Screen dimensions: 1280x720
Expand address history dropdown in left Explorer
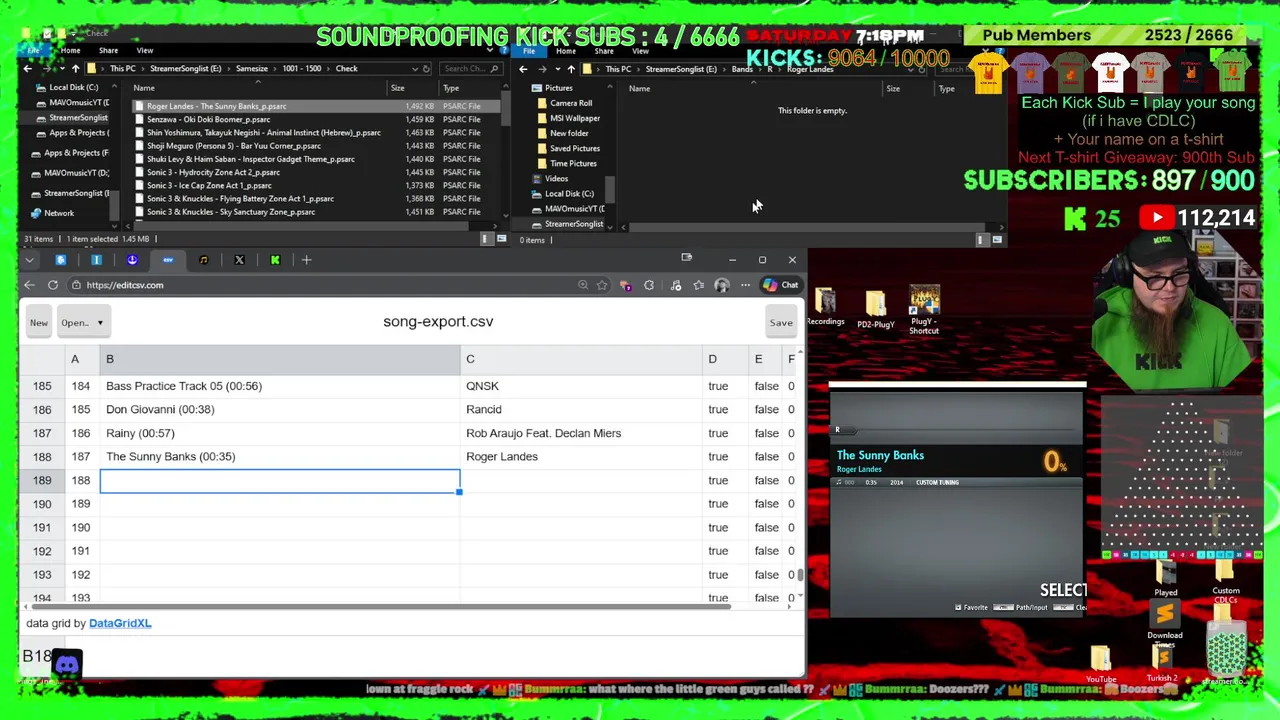pos(414,69)
